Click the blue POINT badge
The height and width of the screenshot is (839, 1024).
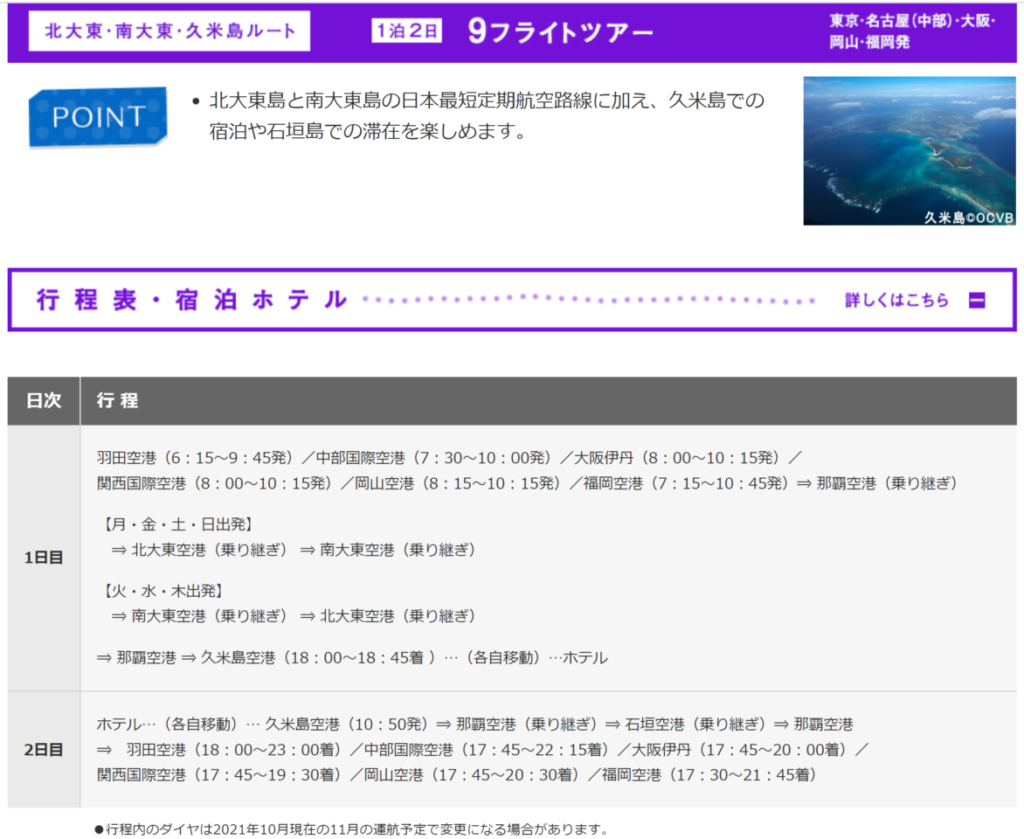click(98, 117)
